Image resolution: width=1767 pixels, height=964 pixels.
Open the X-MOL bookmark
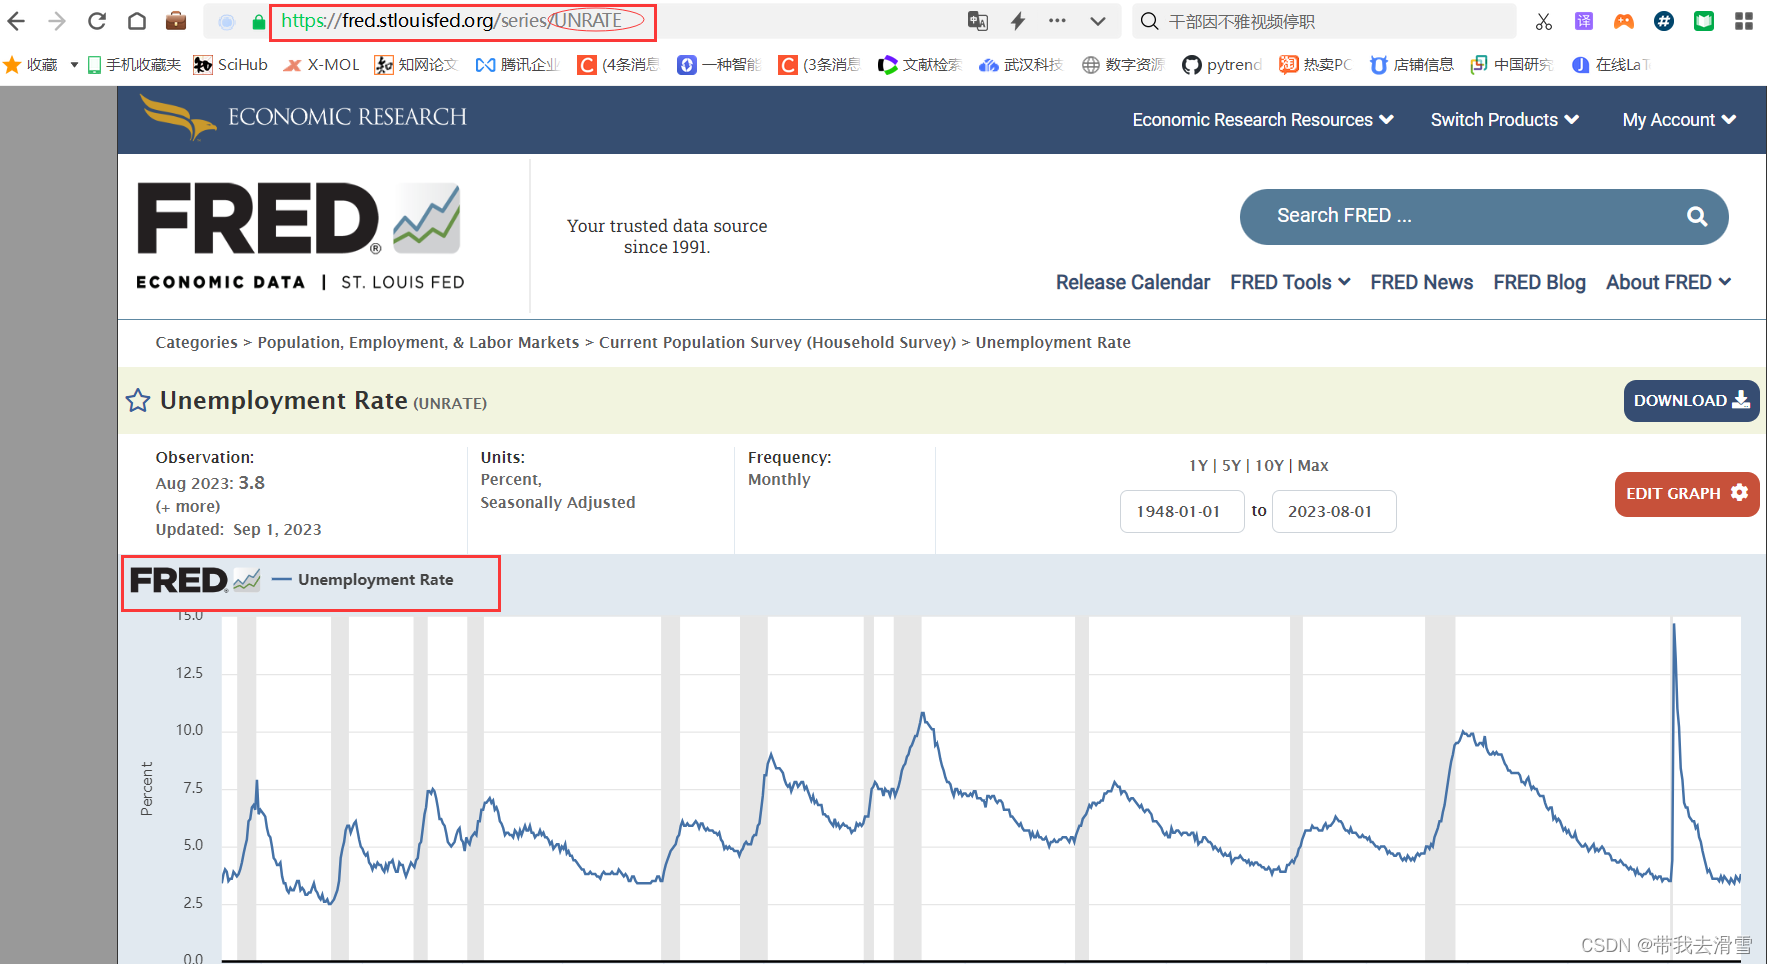click(321, 65)
